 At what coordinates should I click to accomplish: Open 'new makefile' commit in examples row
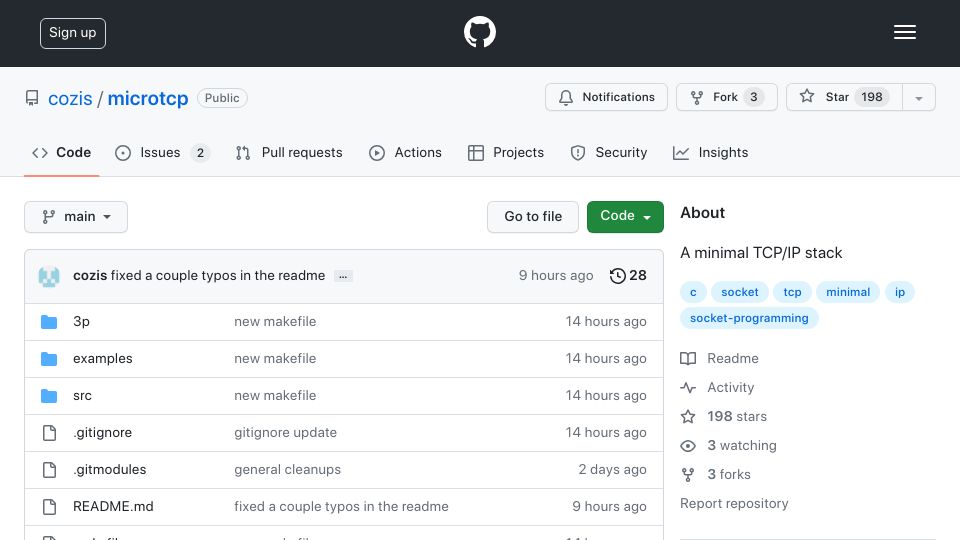(275, 359)
